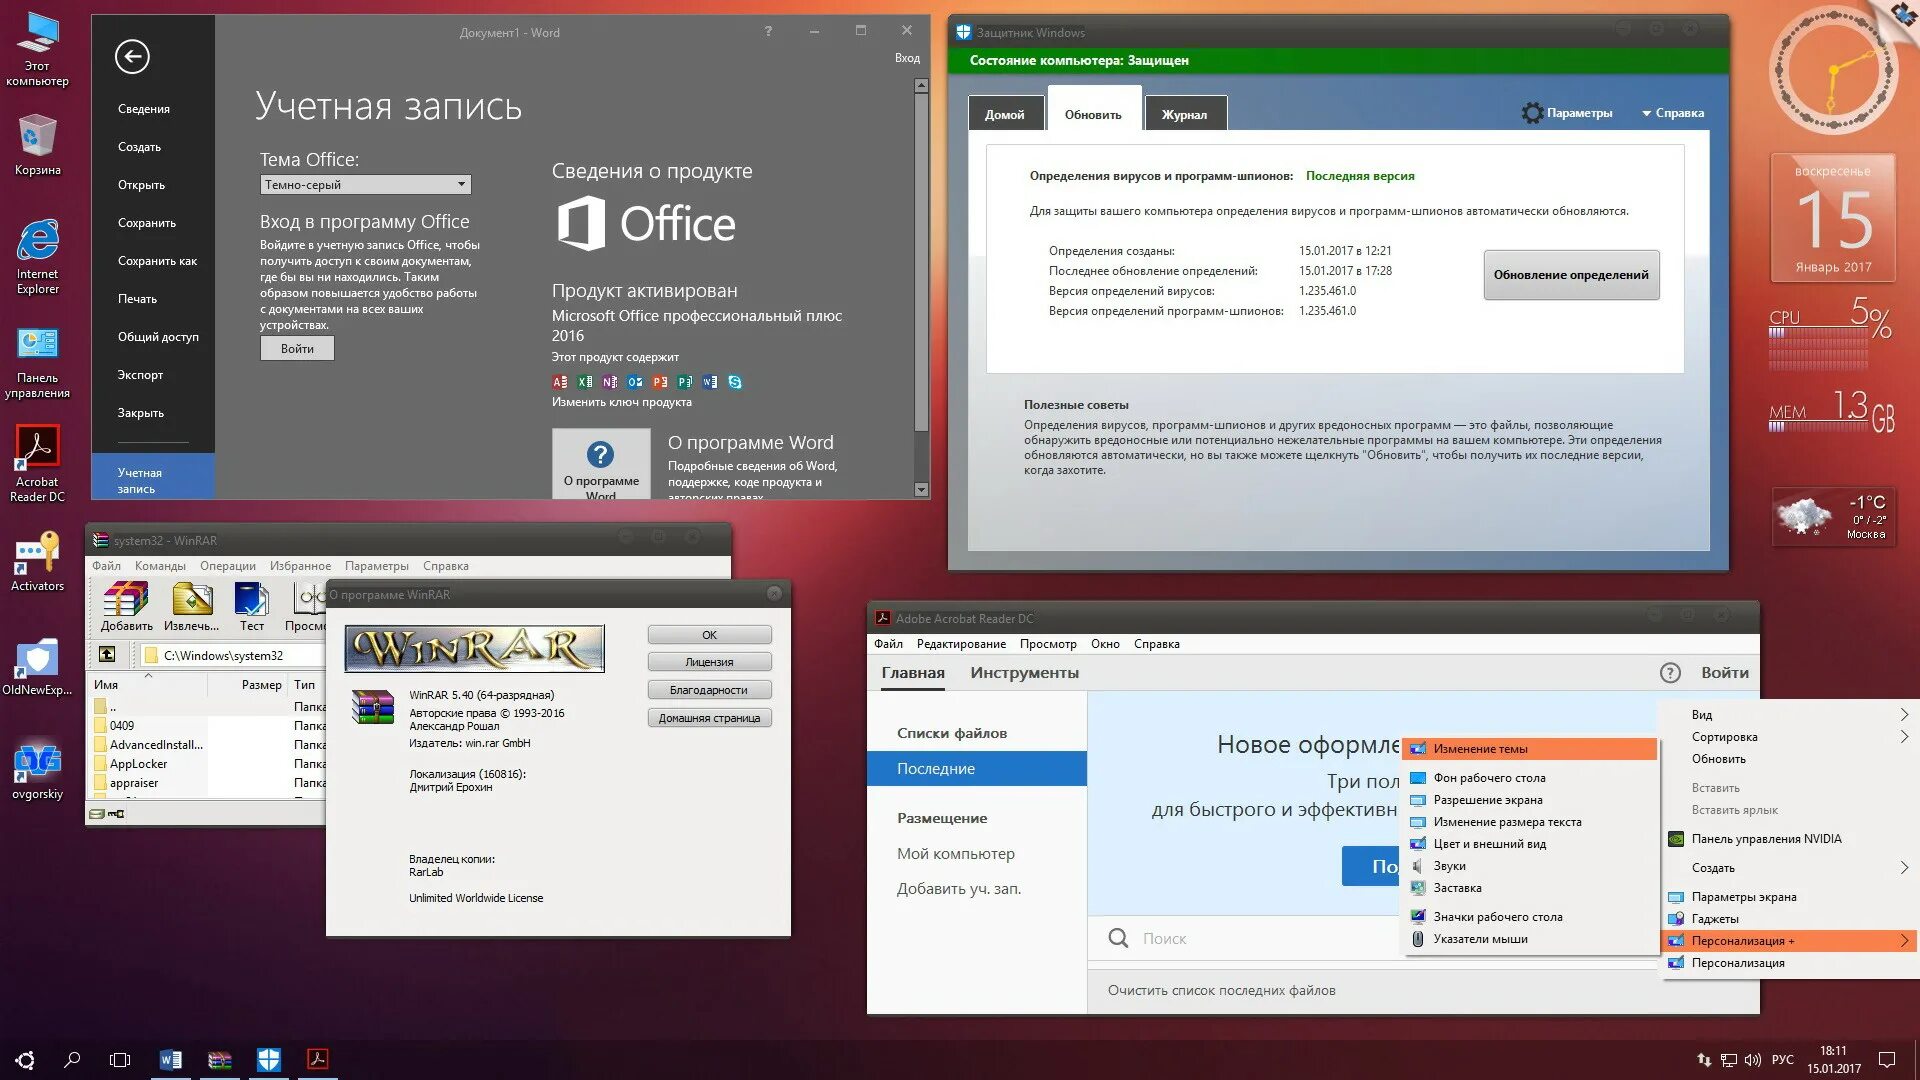
Task: Click Clear recent files list in Acrobat
Action: tap(1221, 991)
